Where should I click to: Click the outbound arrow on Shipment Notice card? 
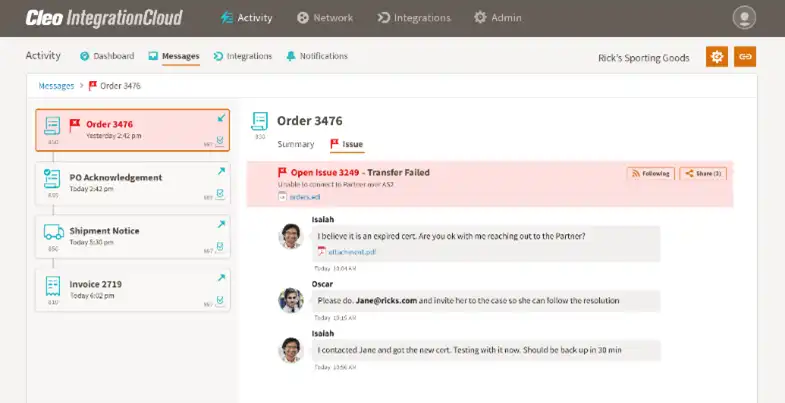[x=221, y=224]
